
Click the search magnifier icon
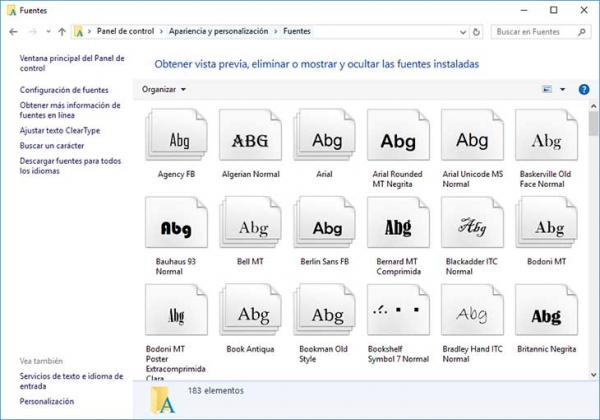point(582,32)
